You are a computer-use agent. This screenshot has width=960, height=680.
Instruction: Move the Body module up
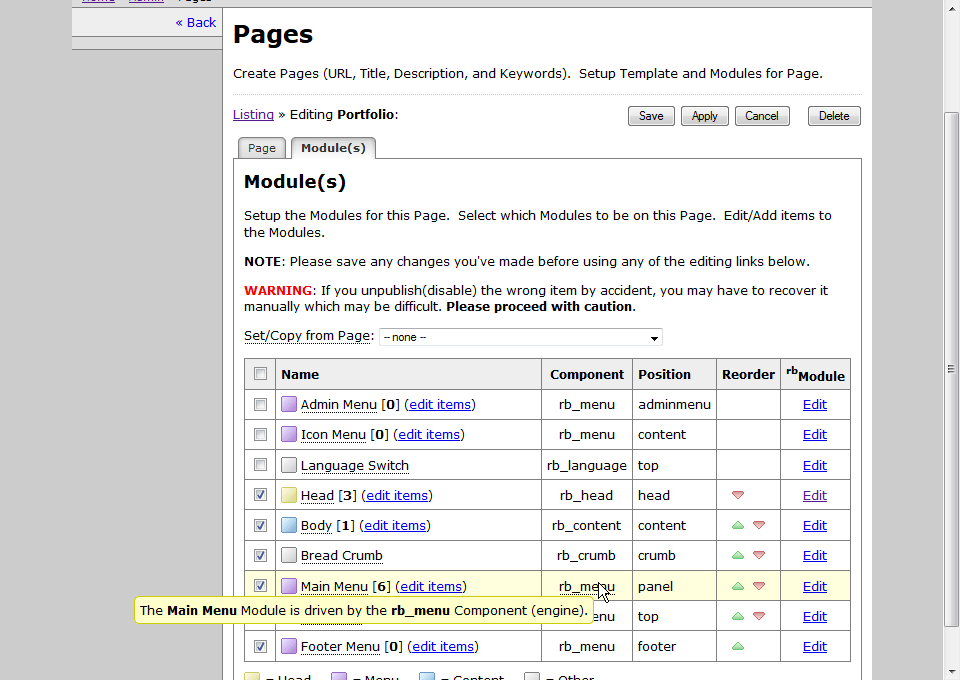(738, 525)
